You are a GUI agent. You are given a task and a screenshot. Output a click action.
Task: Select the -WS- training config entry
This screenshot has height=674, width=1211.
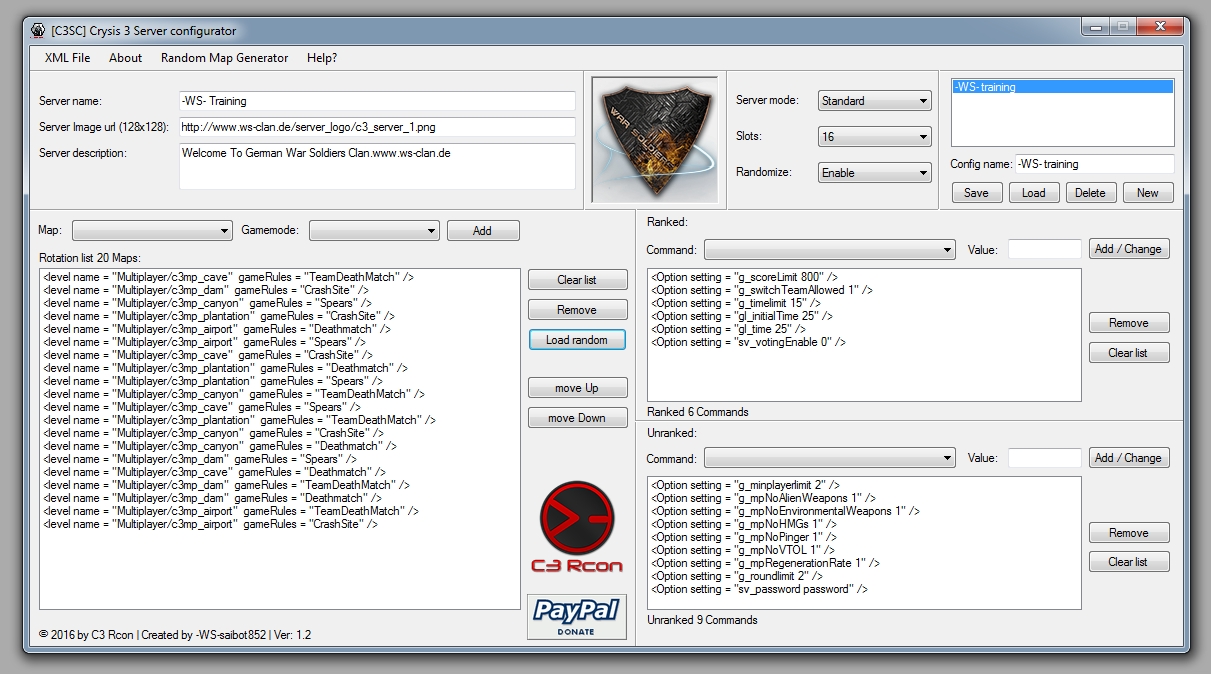click(x=1061, y=88)
